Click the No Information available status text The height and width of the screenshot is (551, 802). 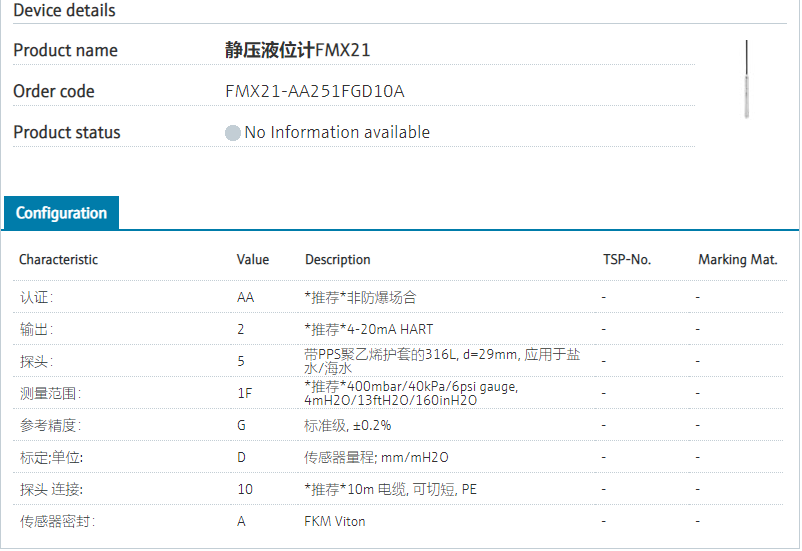337,133
